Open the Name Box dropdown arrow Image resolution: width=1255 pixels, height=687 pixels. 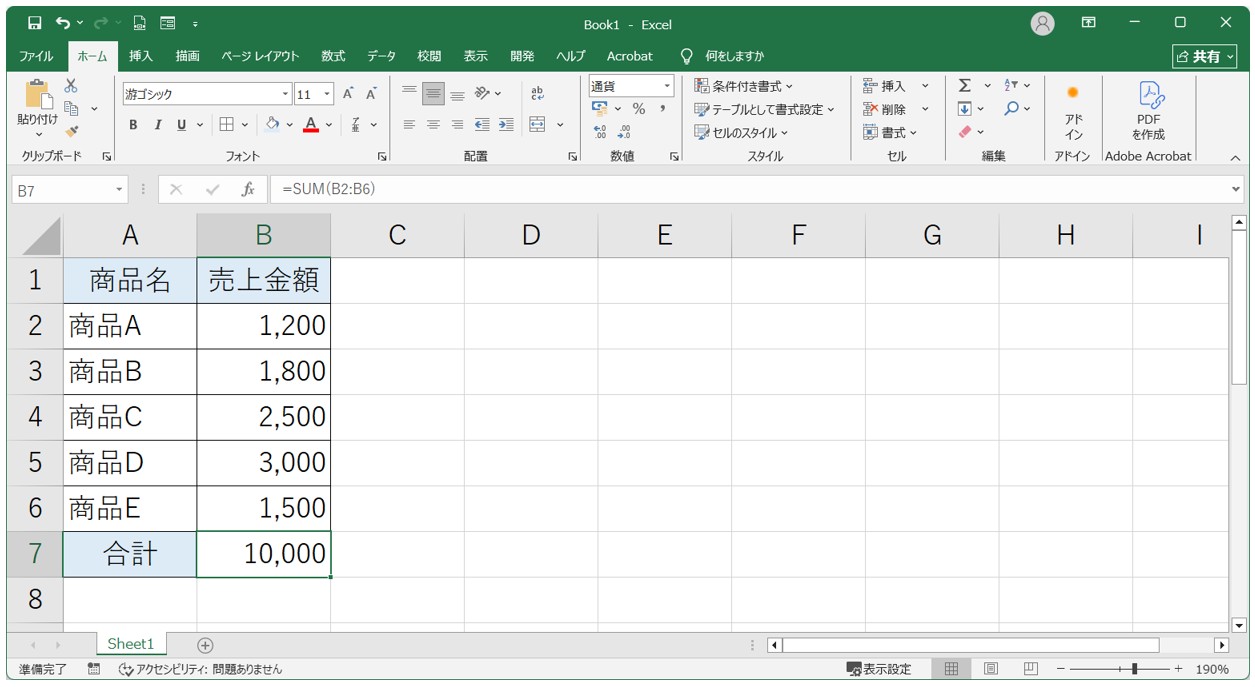[120, 189]
